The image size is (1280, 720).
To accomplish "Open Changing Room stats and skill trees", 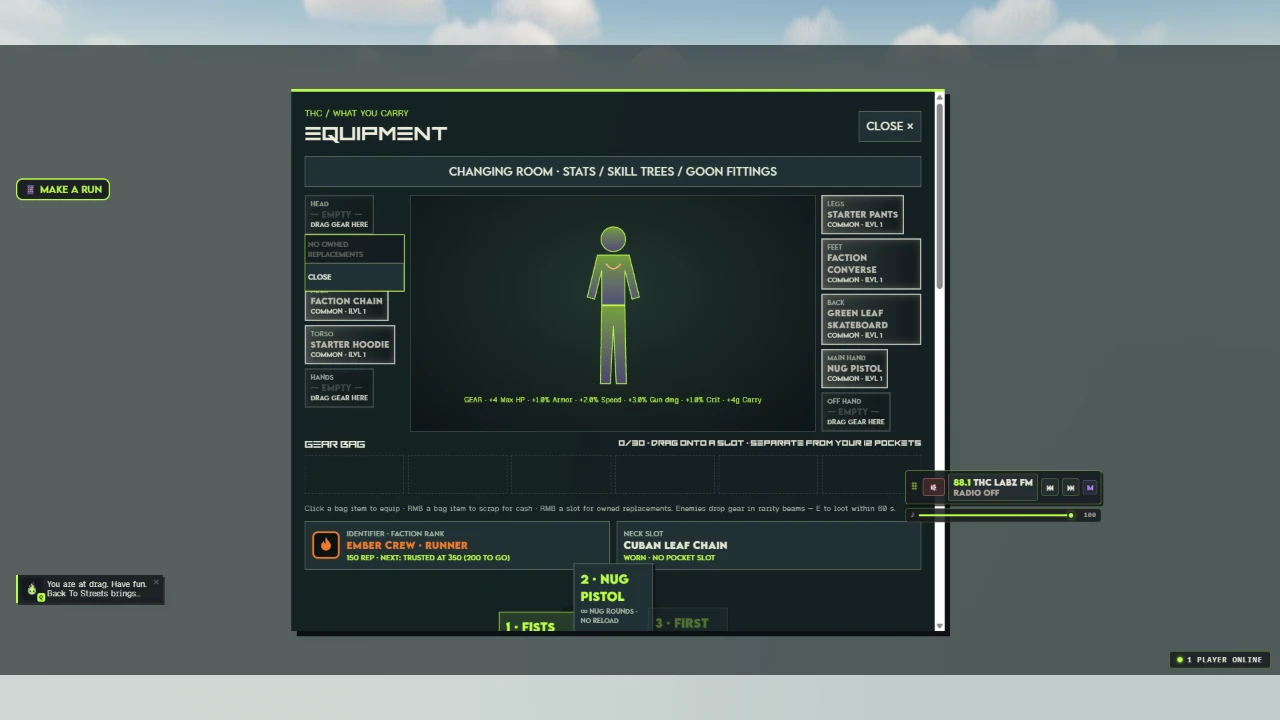I will (613, 171).
